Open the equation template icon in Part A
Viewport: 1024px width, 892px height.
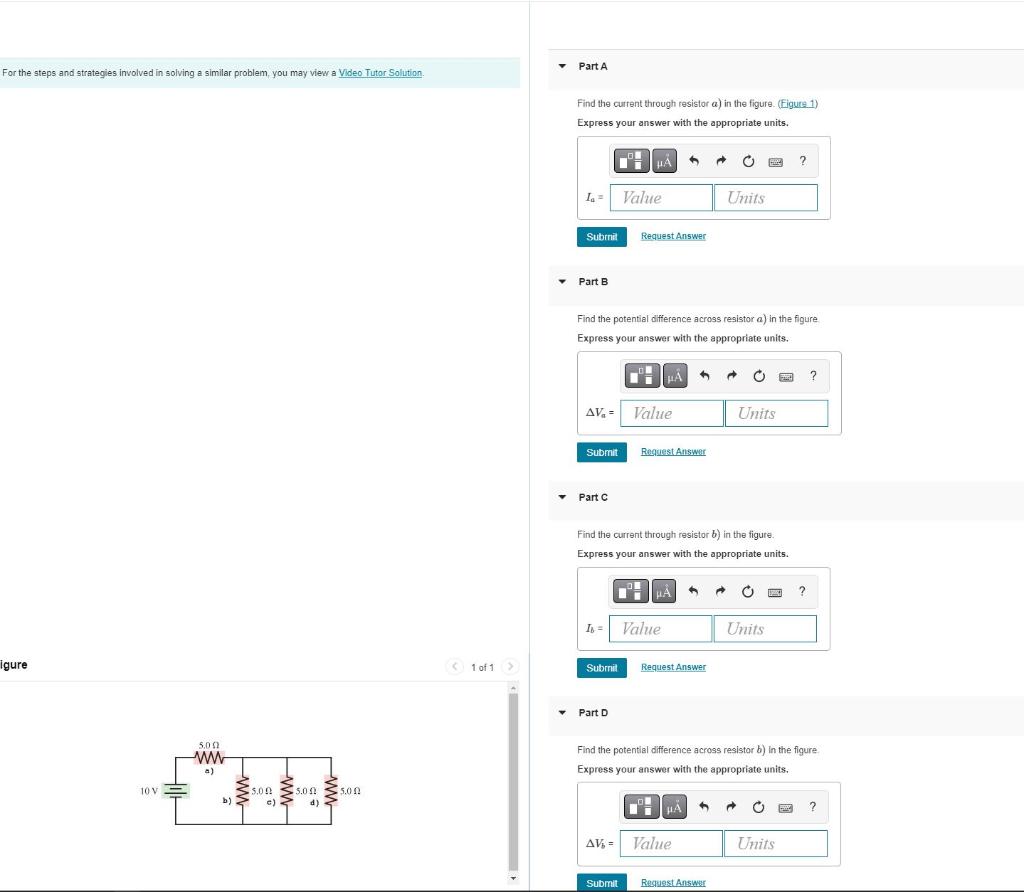[x=631, y=160]
